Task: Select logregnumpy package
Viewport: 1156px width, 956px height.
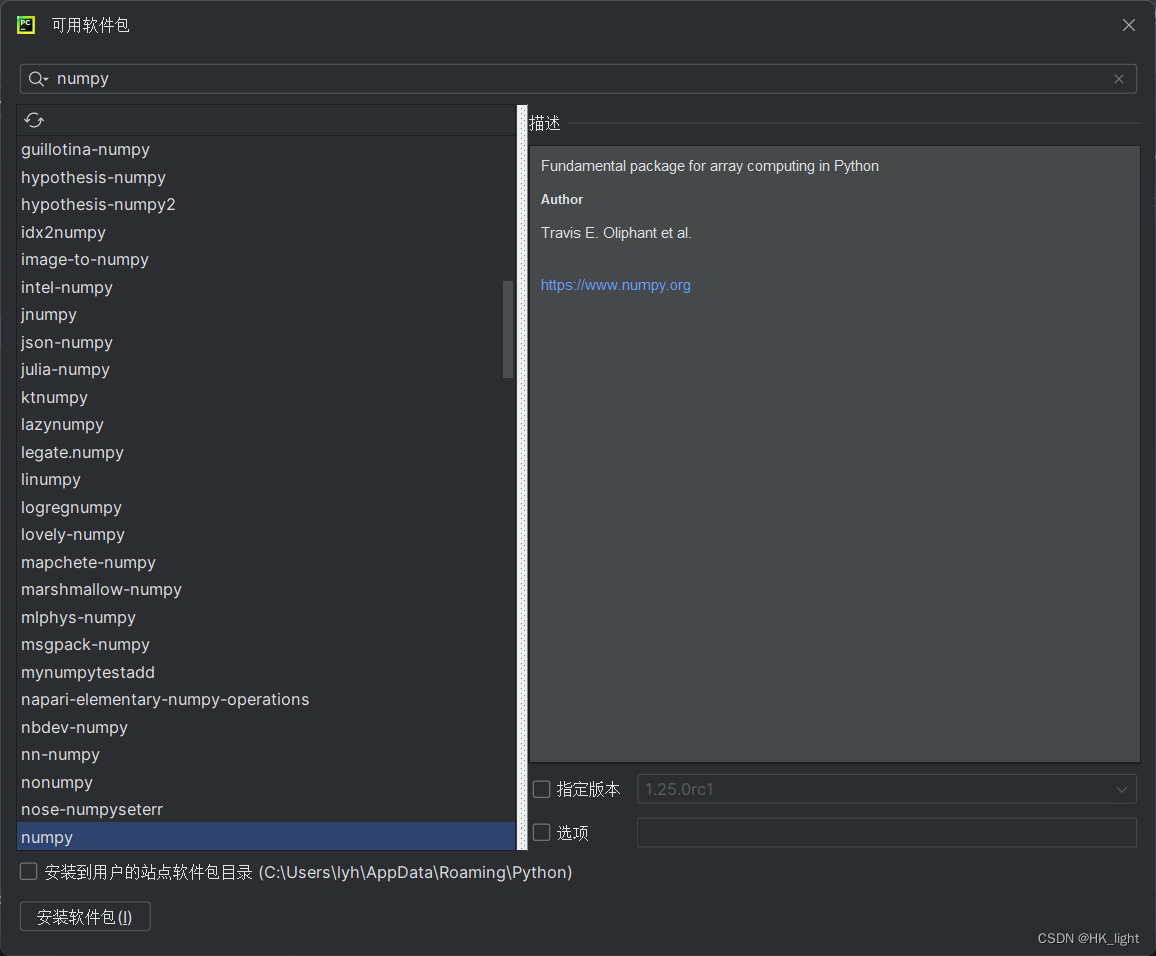Action: pos(266,508)
